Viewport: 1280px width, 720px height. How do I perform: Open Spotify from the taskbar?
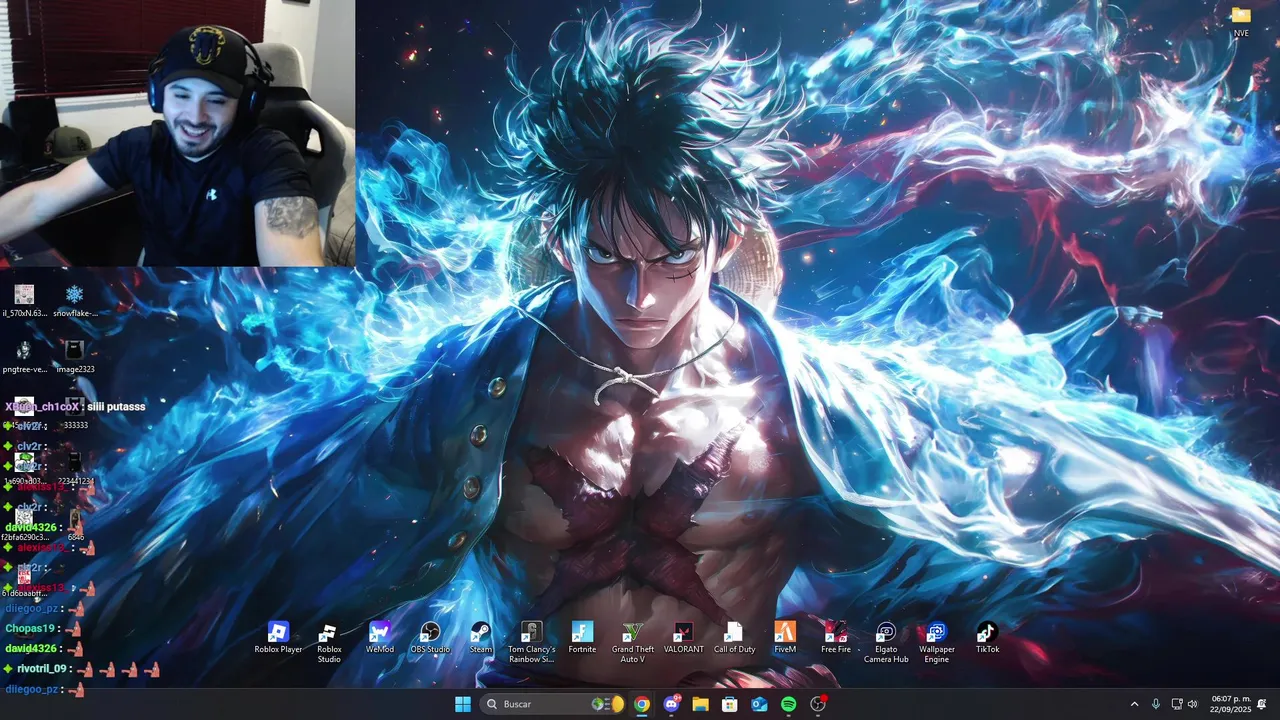(x=788, y=704)
